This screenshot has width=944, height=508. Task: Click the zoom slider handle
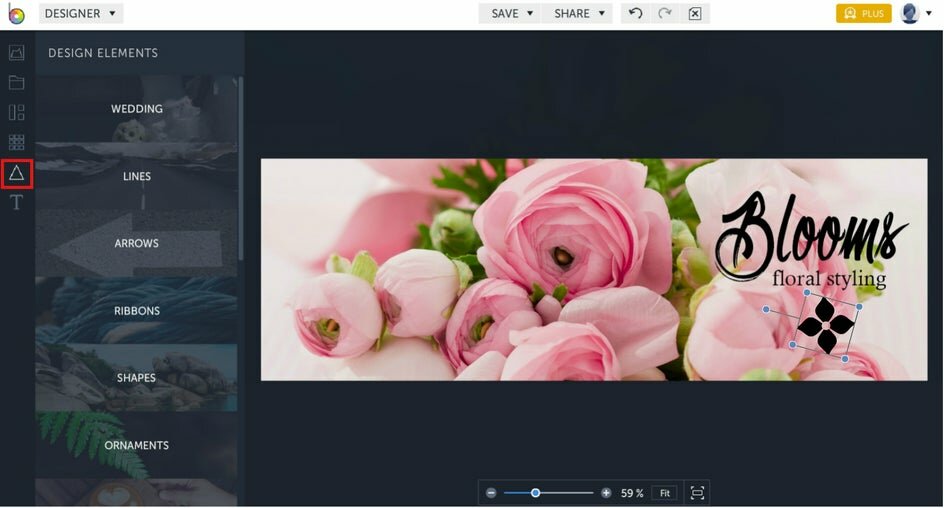[x=535, y=493]
